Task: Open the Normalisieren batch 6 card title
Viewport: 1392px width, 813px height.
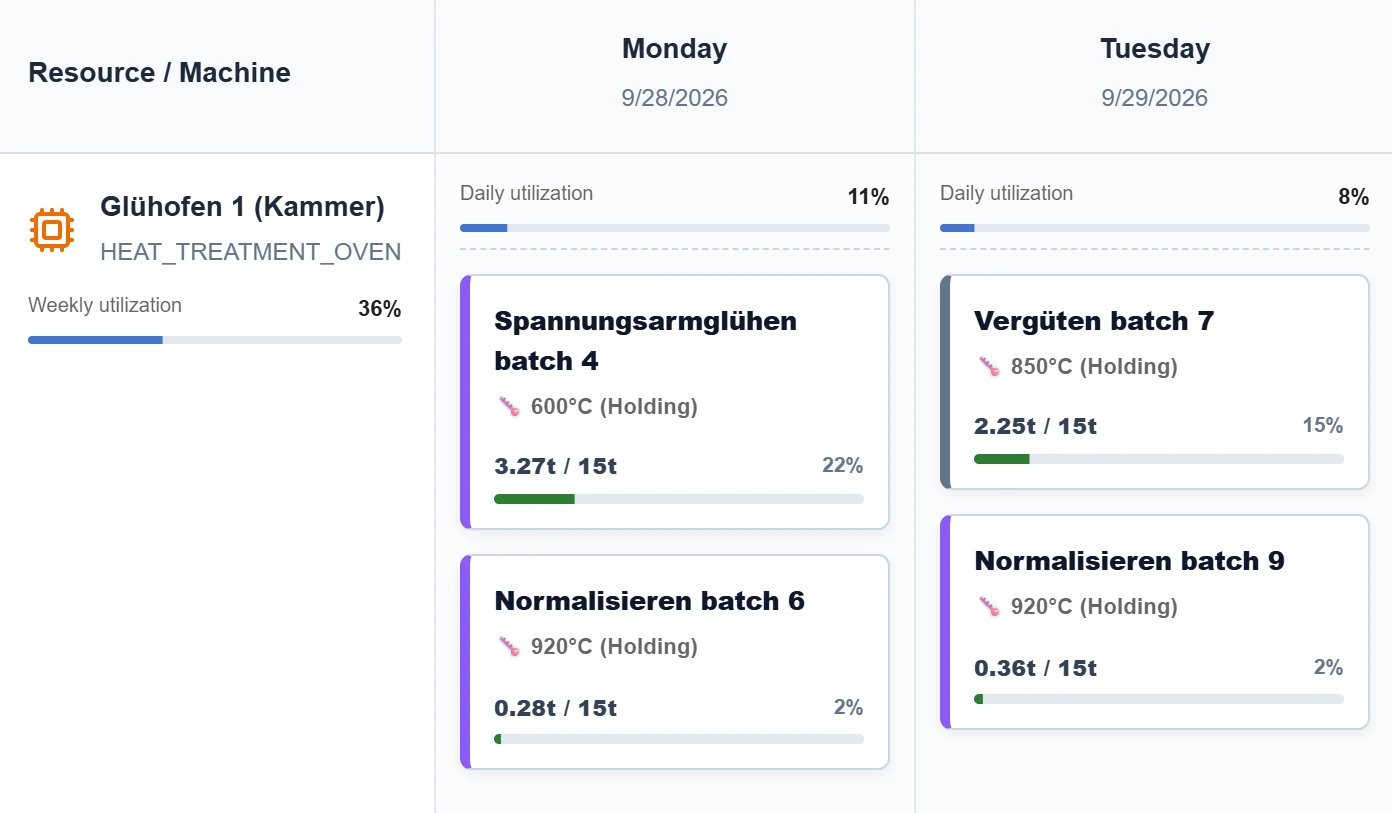Action: coord(649,601)
